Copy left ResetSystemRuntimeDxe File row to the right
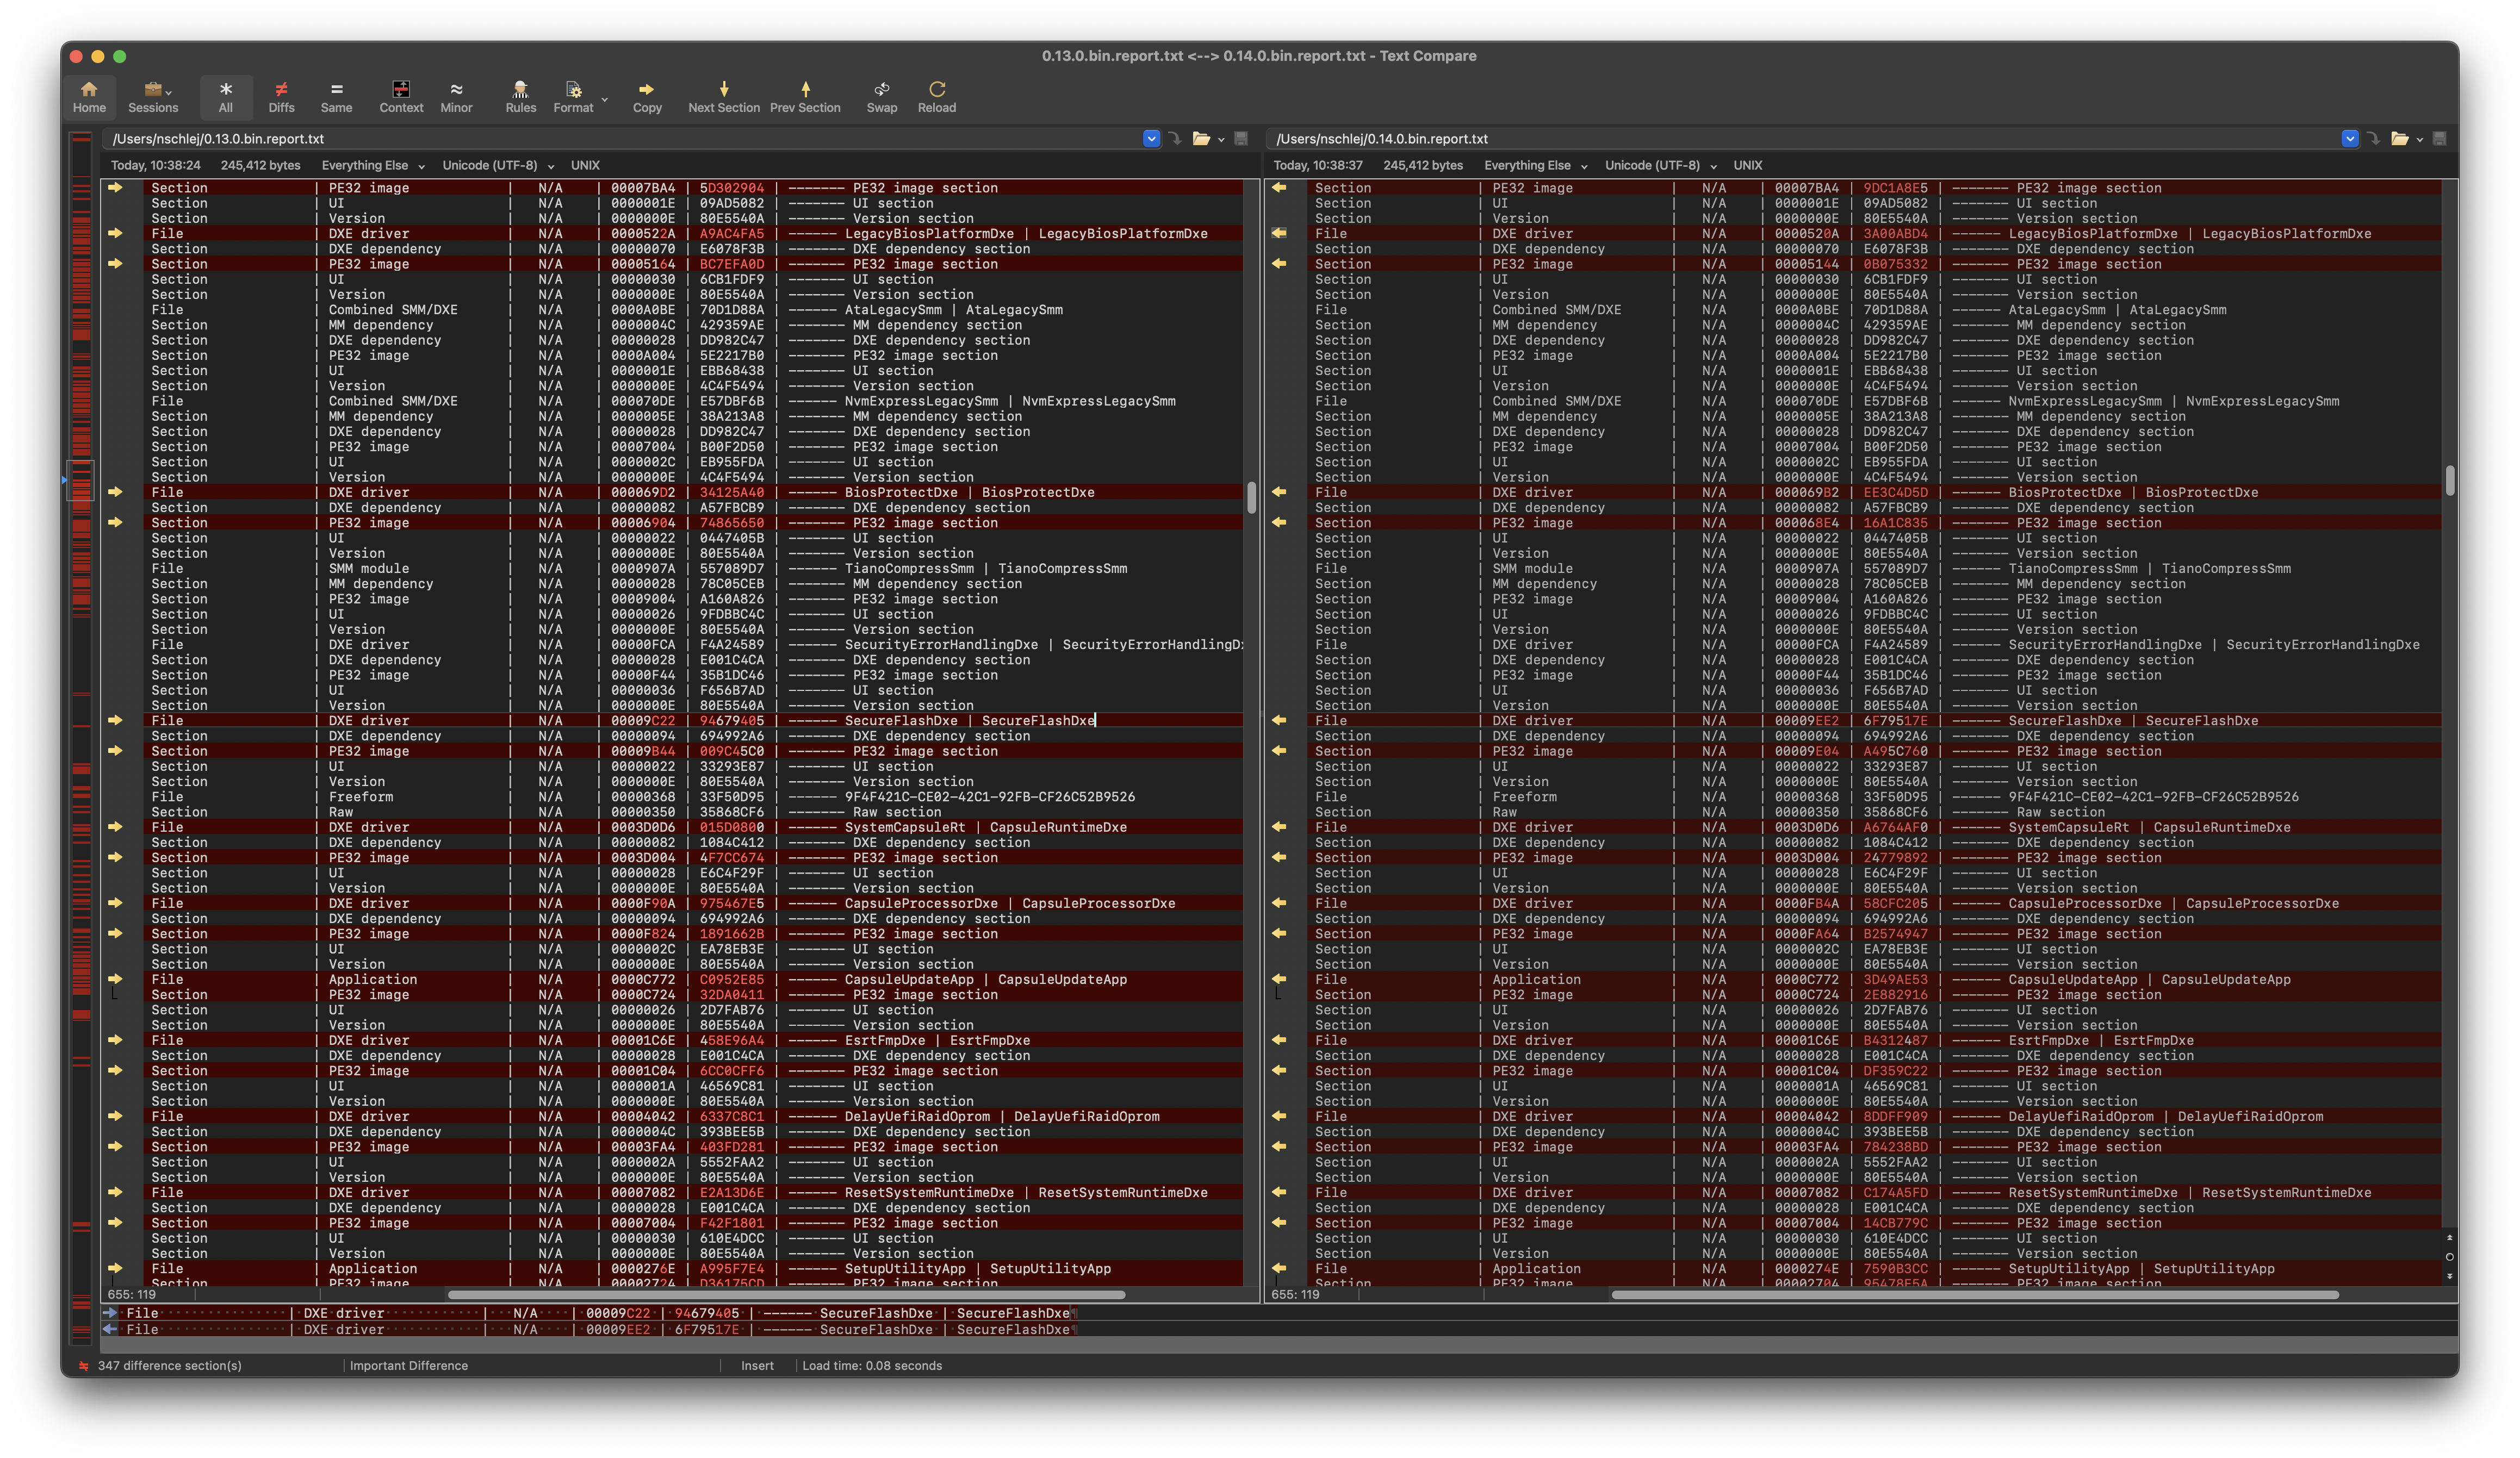This screenshot has width=2520, height=1458. [x=115, y=1192]
